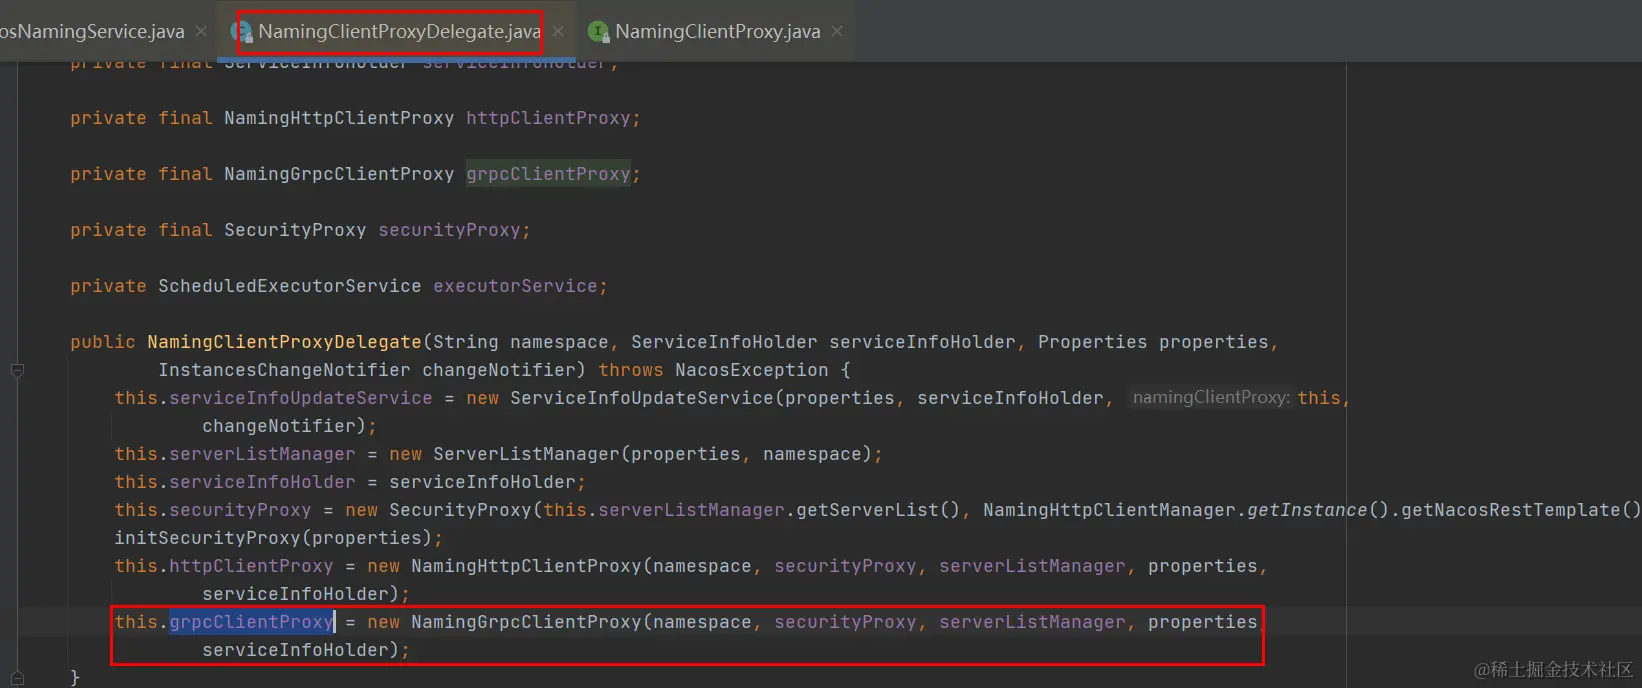1642x688 pixels.
Task: Click the NamingGrpcClientProxy type in the field declaration
Action: [x=339, y=174]
